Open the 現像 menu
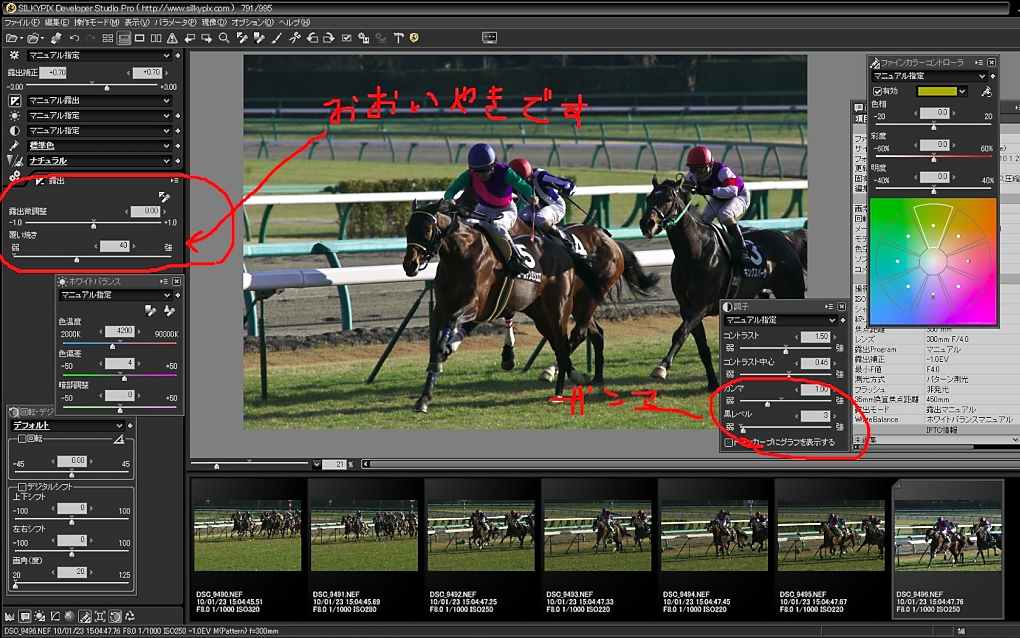This screenshot has width=1020, height=638. coord(214,22)
